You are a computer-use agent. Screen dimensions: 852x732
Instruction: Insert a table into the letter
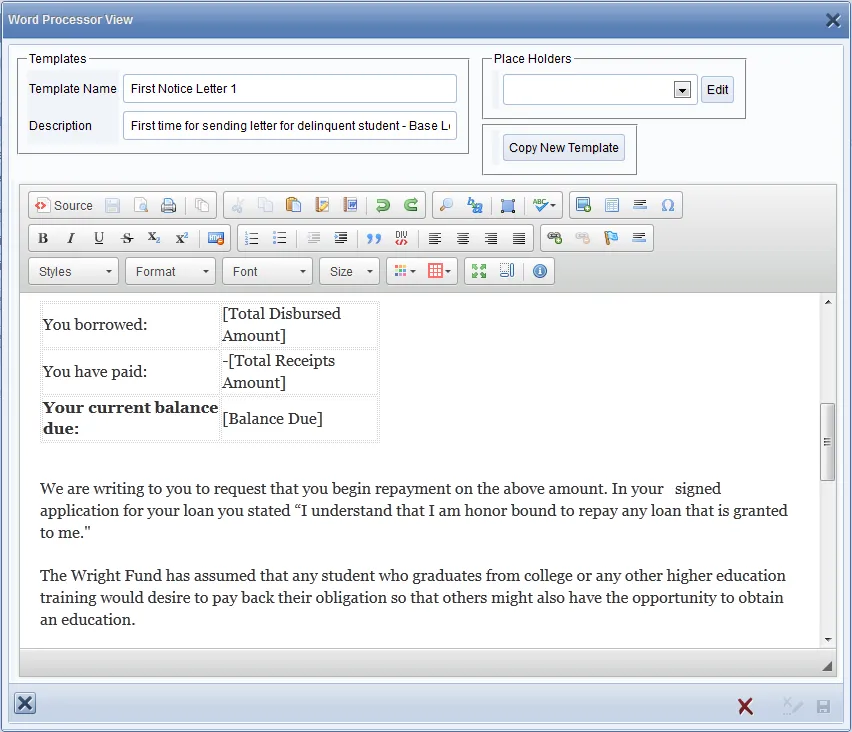(611, 205)
